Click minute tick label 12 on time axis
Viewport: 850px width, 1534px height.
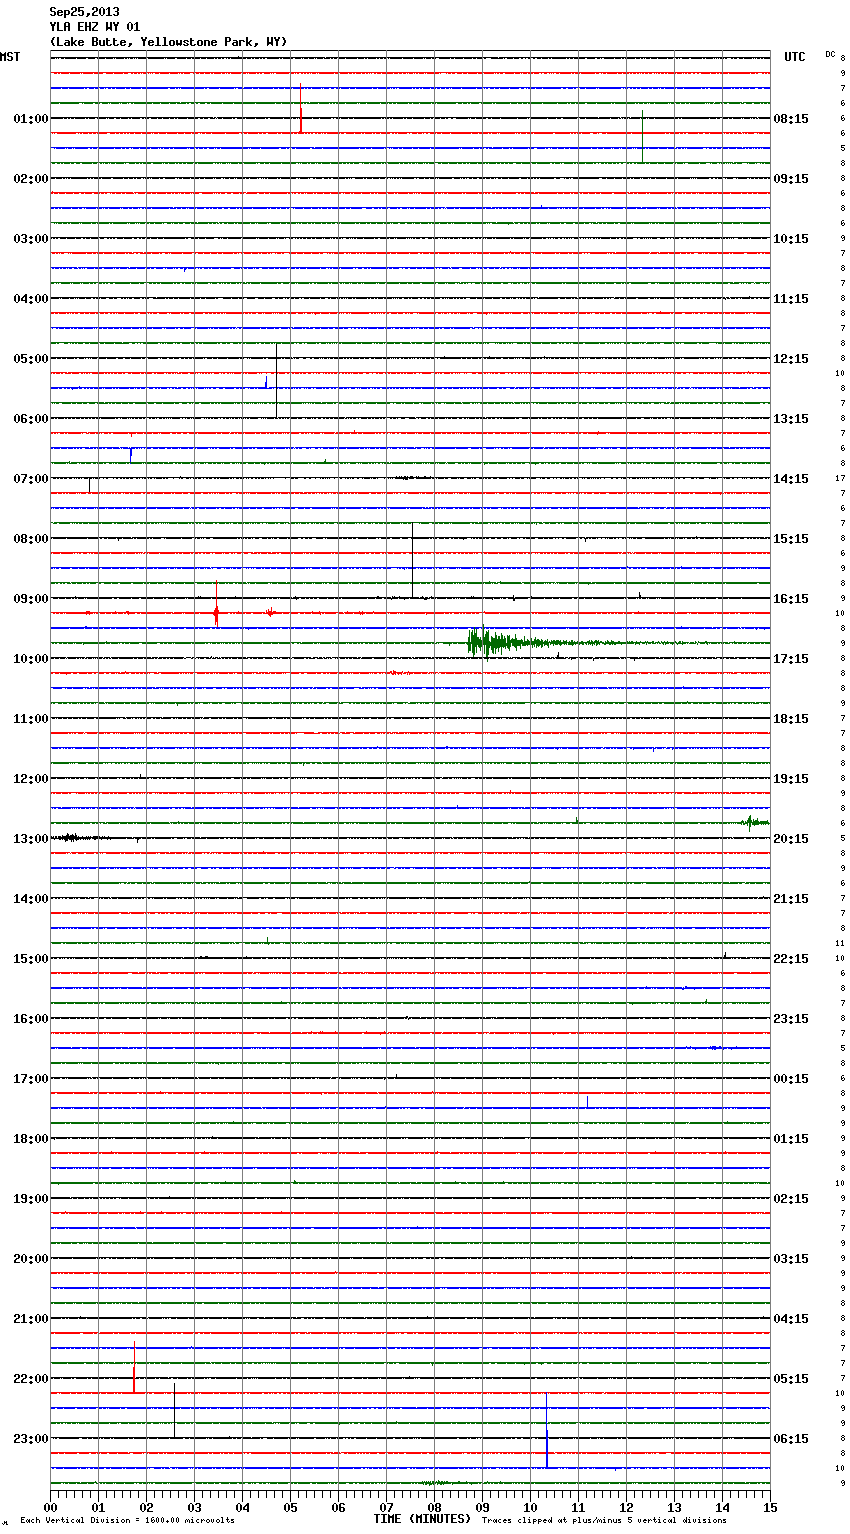(626, 1507)
